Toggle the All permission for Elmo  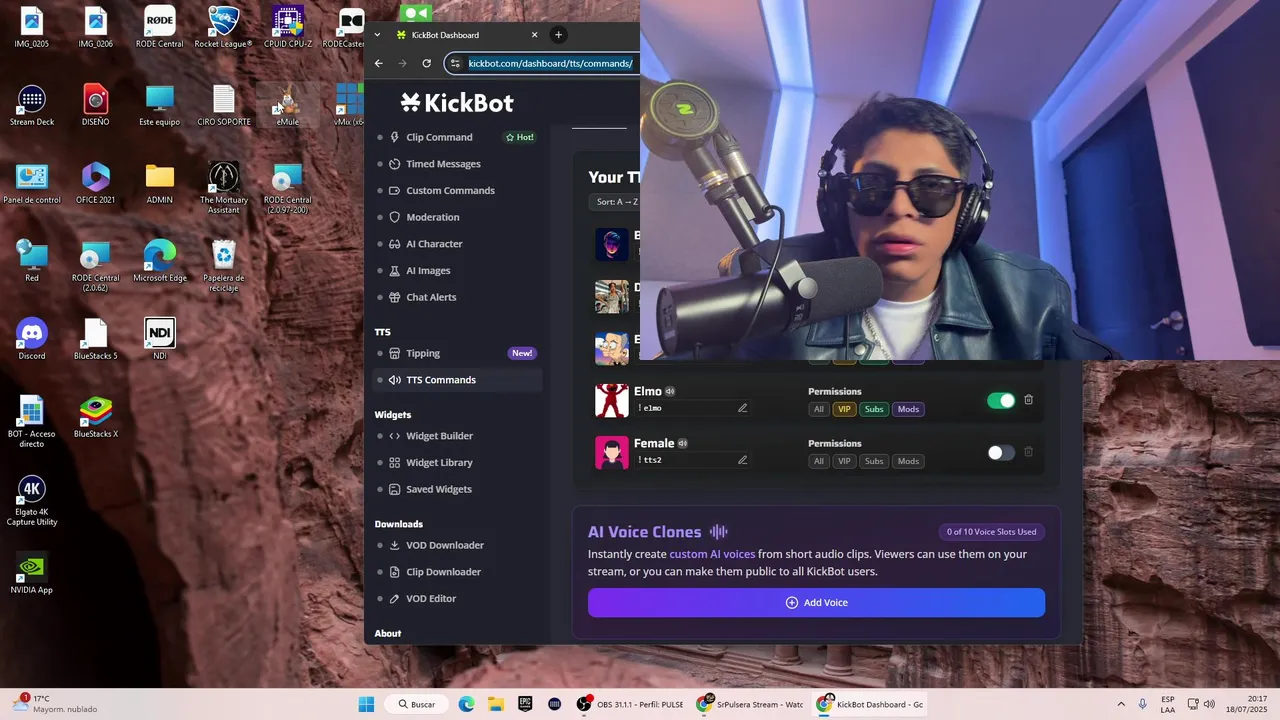[x=819, y=409]
